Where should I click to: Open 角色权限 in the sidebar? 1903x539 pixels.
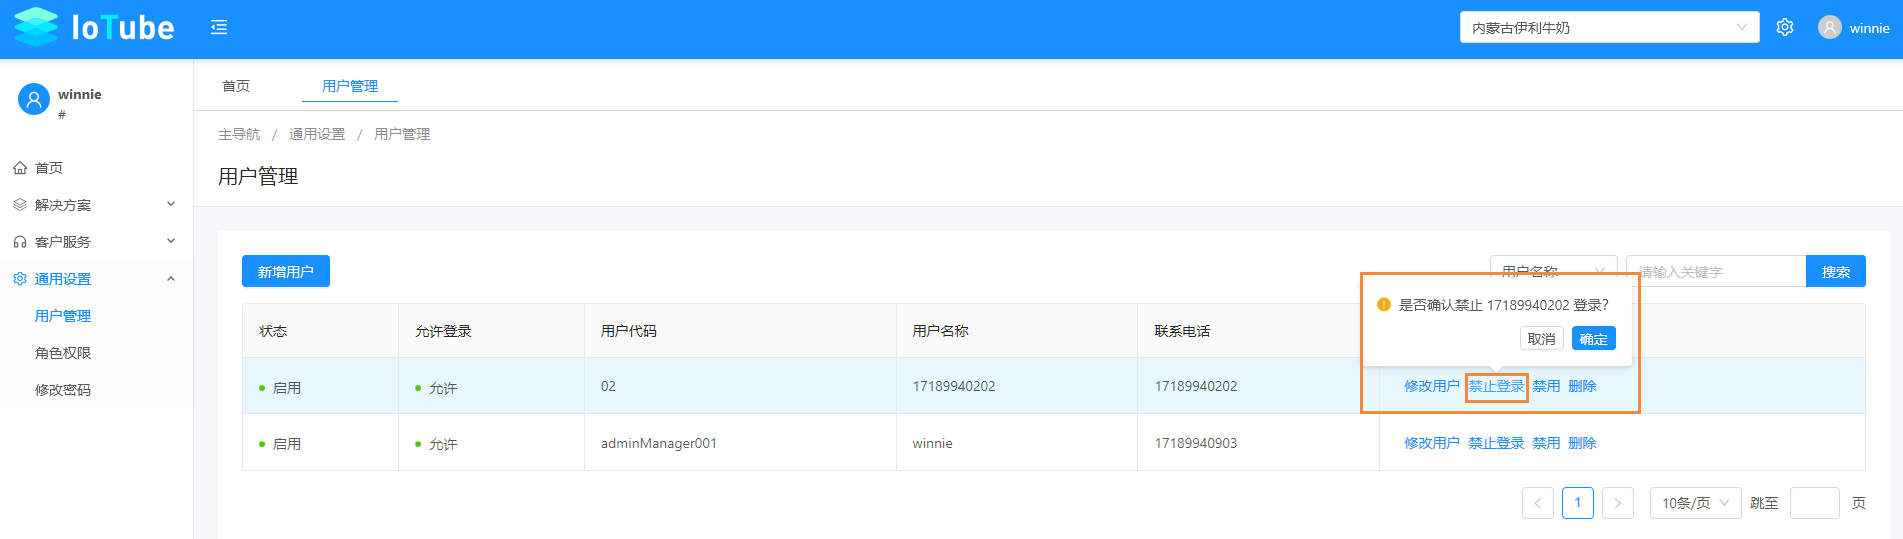click(x=63, y=353)
